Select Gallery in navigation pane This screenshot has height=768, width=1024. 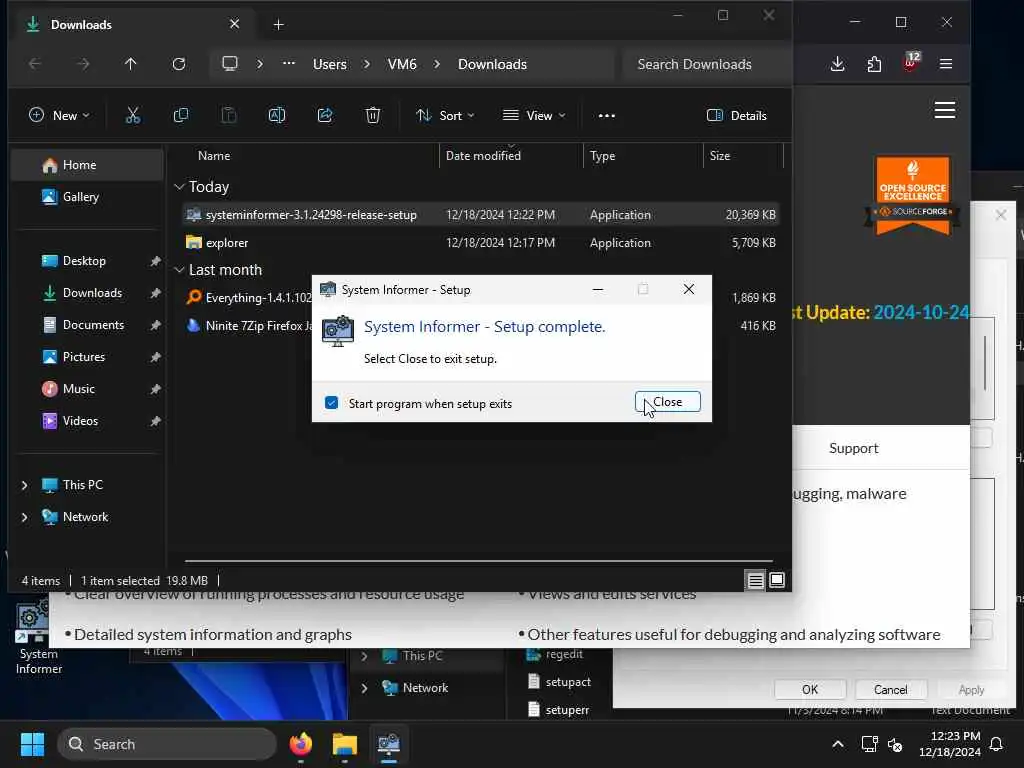87,197
